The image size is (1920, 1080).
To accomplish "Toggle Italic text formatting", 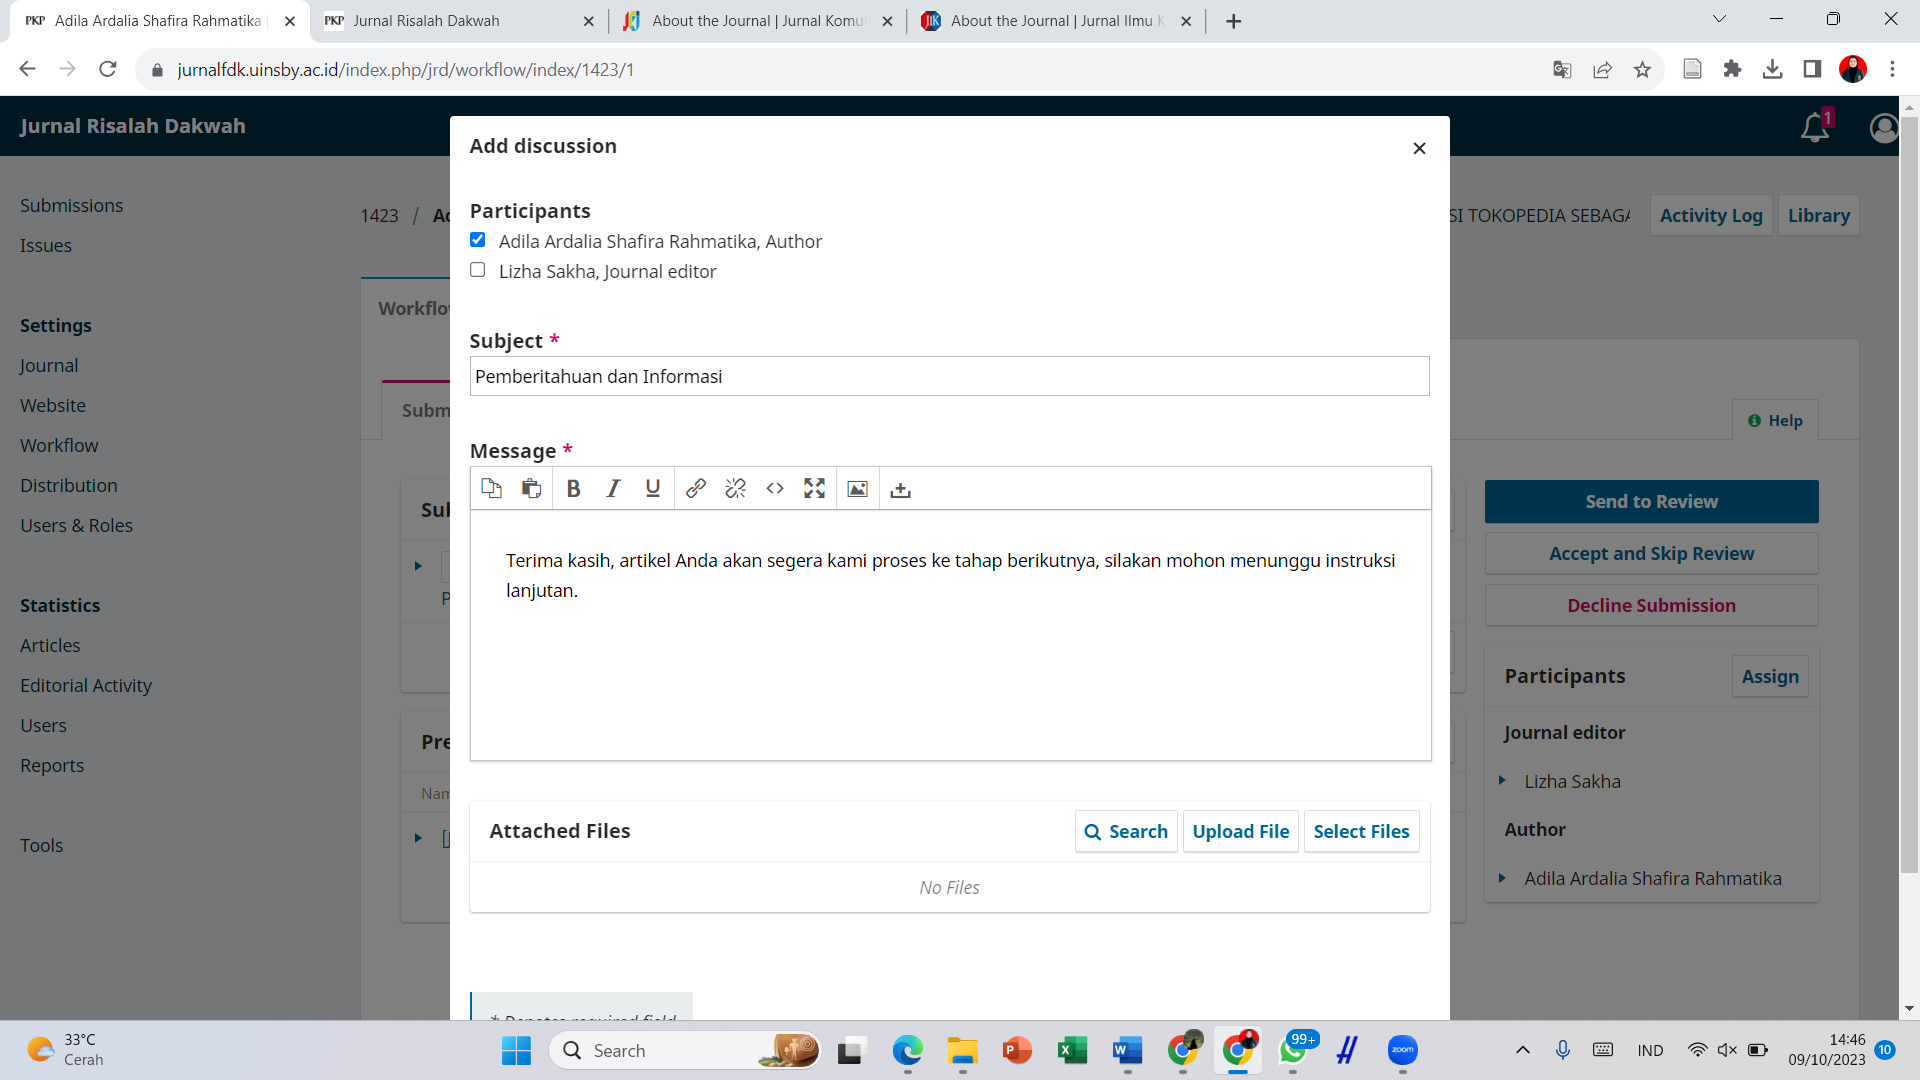I will pos(613,489).
